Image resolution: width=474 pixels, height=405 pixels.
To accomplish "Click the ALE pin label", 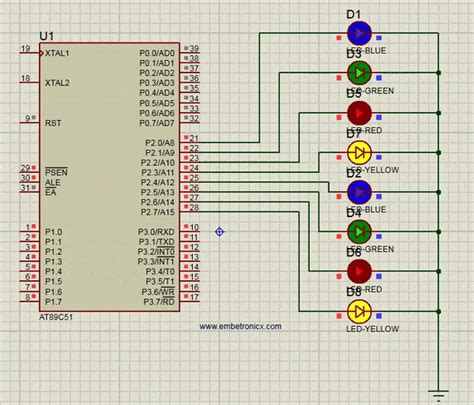I will pos(53,182).
